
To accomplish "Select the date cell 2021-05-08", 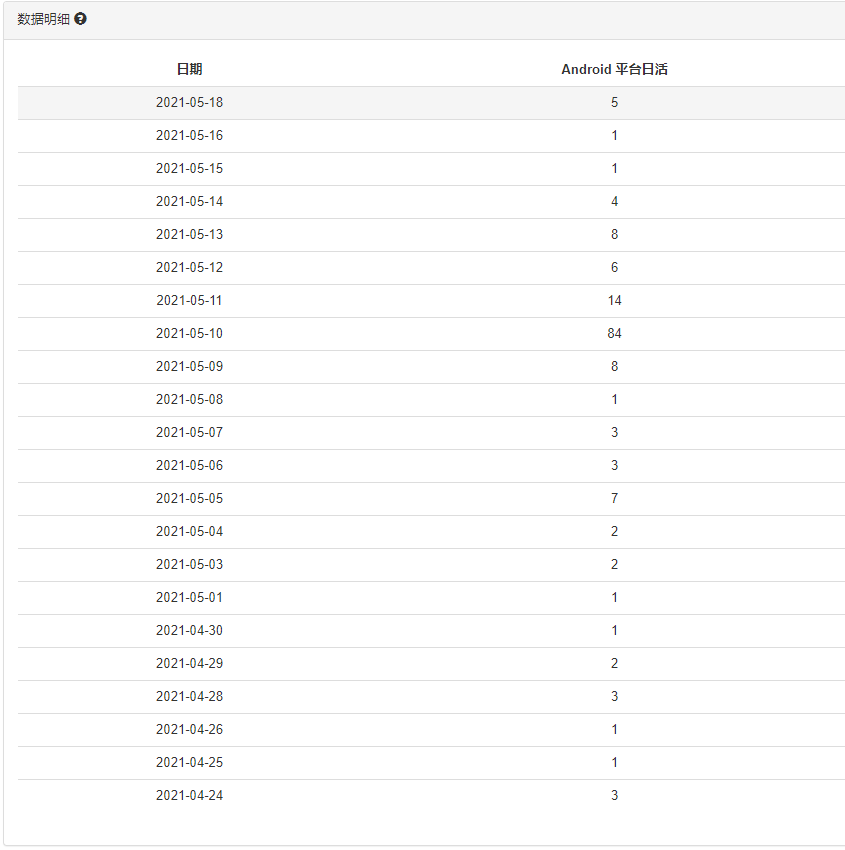I will pyautogui.click(x=189, y=400).
